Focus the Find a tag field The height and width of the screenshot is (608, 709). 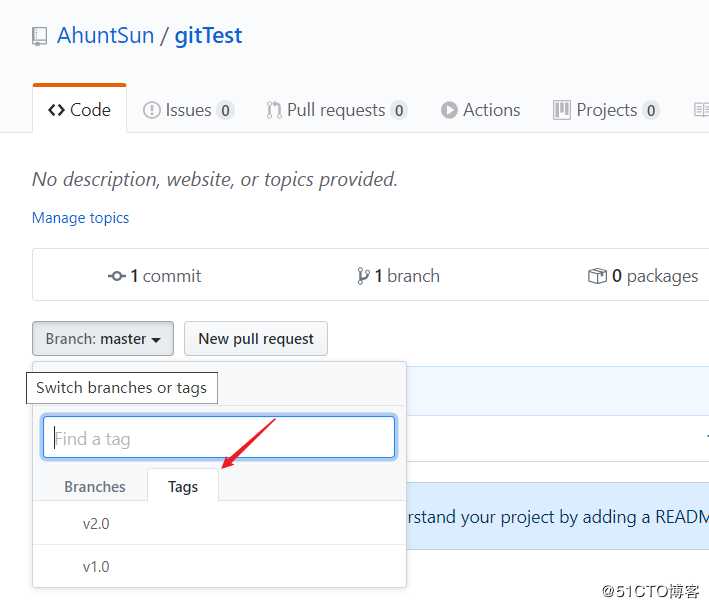219,438
